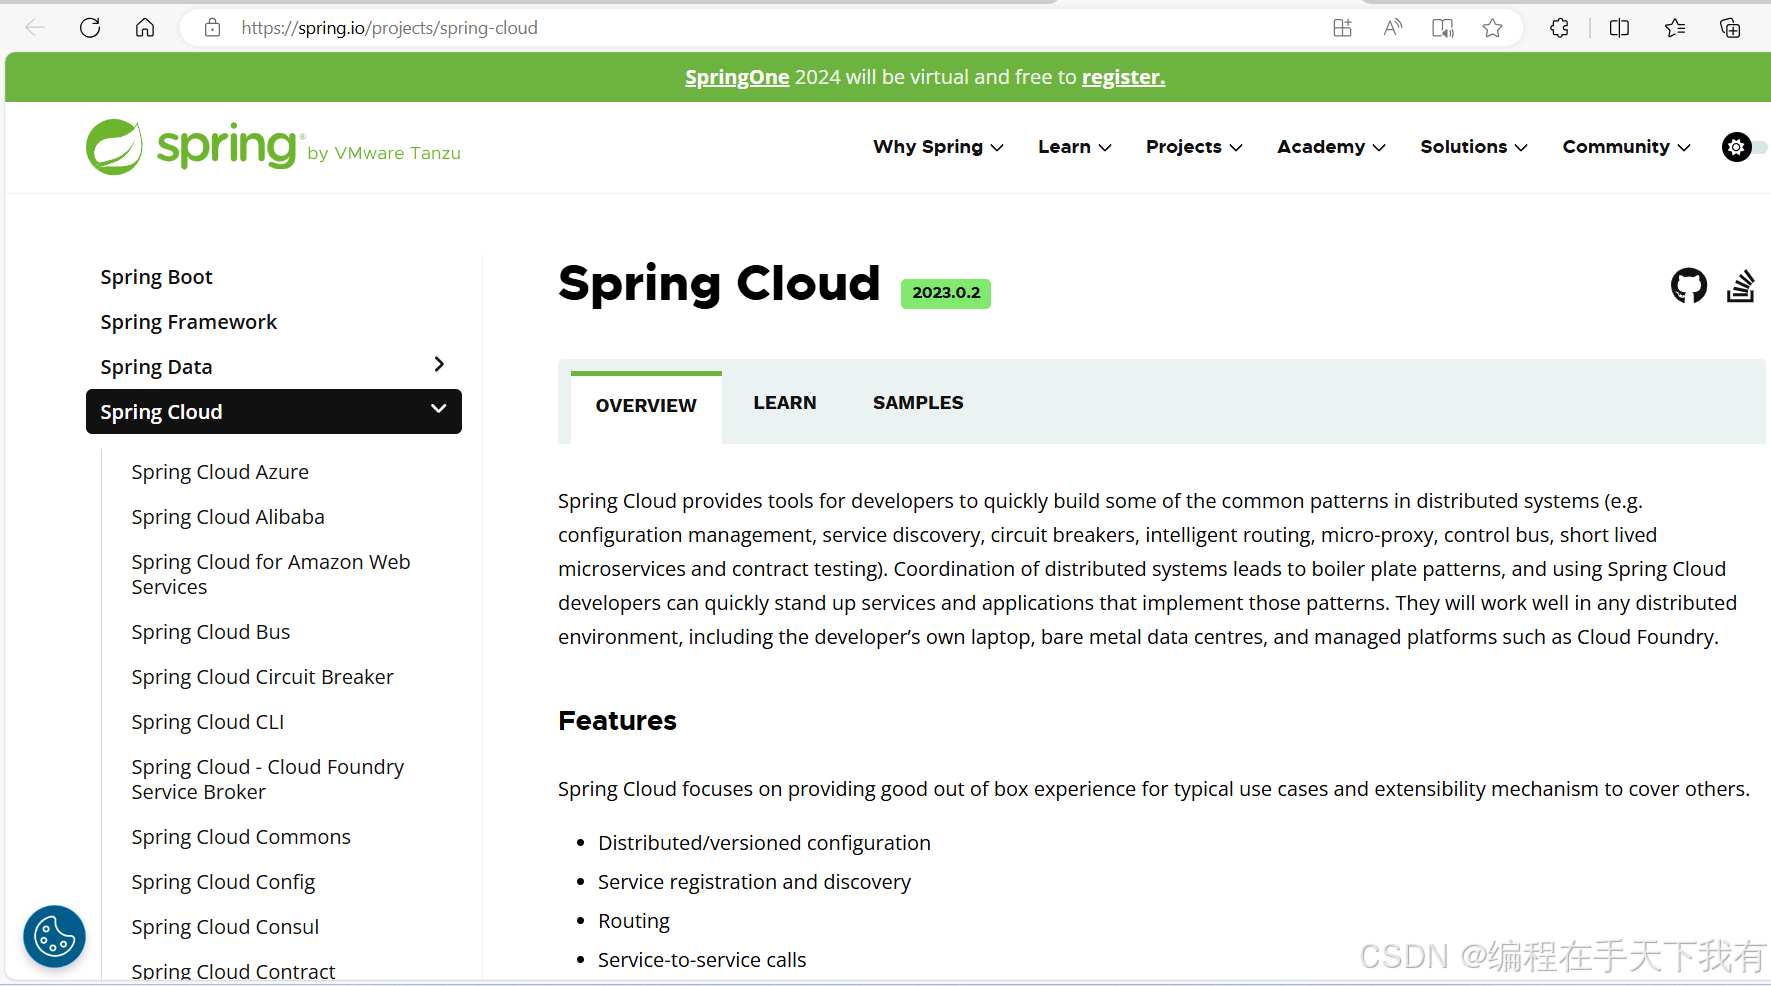
Task: Expand Learn navigation menu
Action: coord(1075,147)
